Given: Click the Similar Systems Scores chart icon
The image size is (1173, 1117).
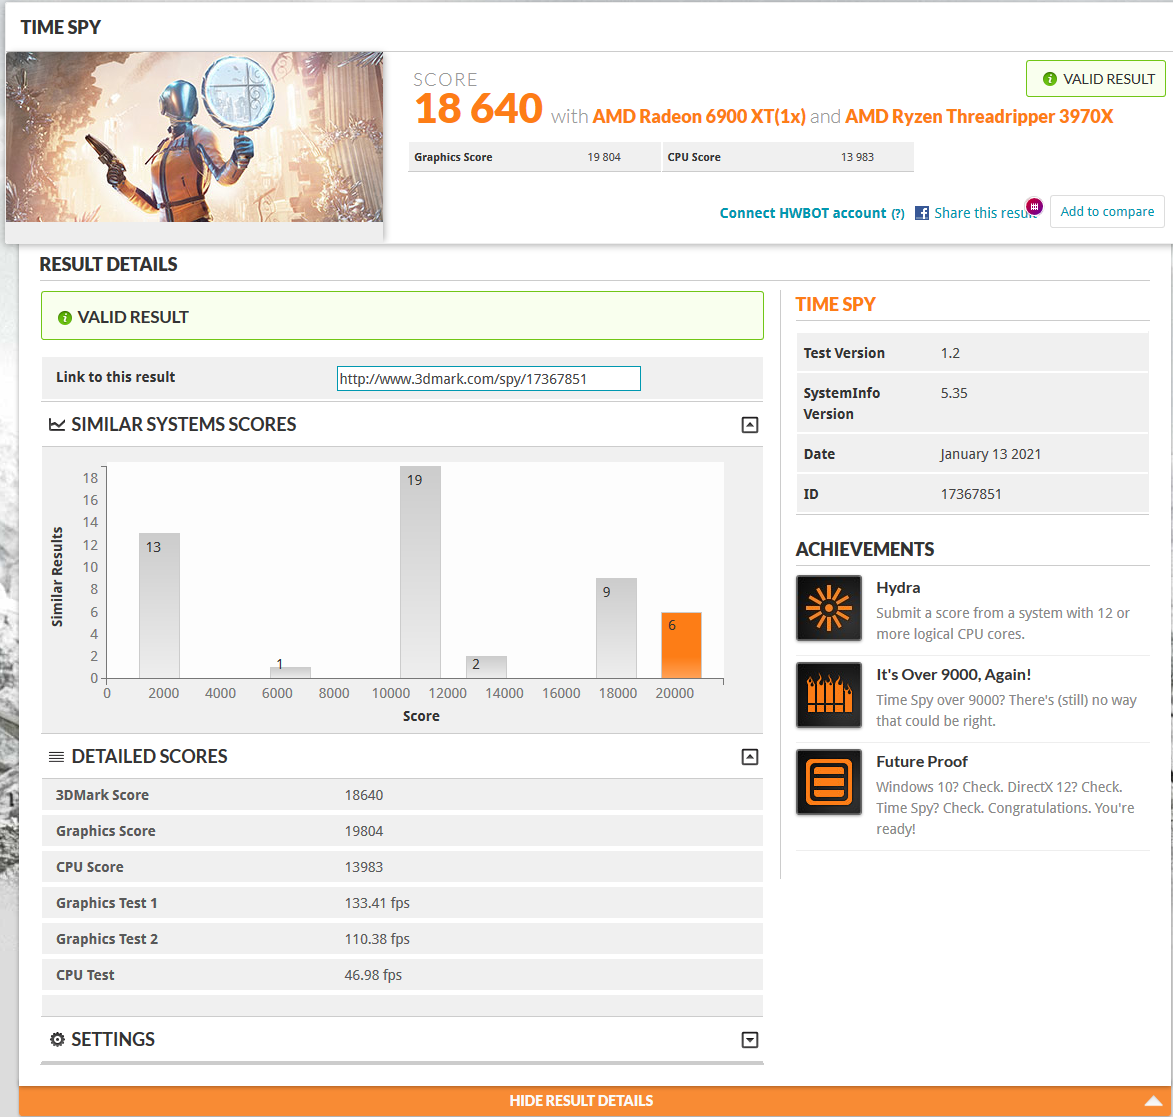Looking at the screenshot, I should point(57,424).
